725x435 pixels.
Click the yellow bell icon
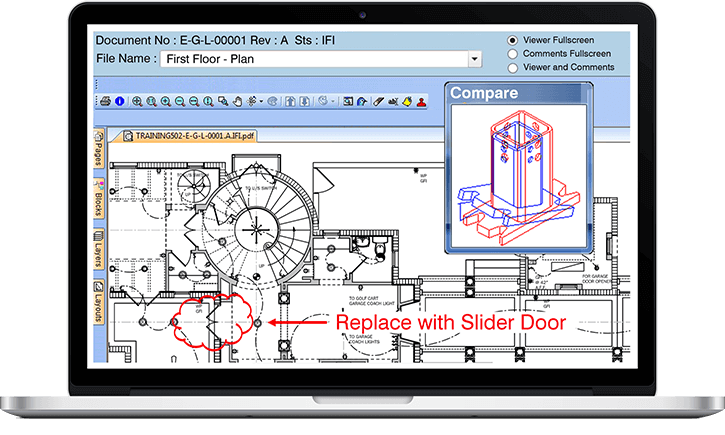click(407, 101)
